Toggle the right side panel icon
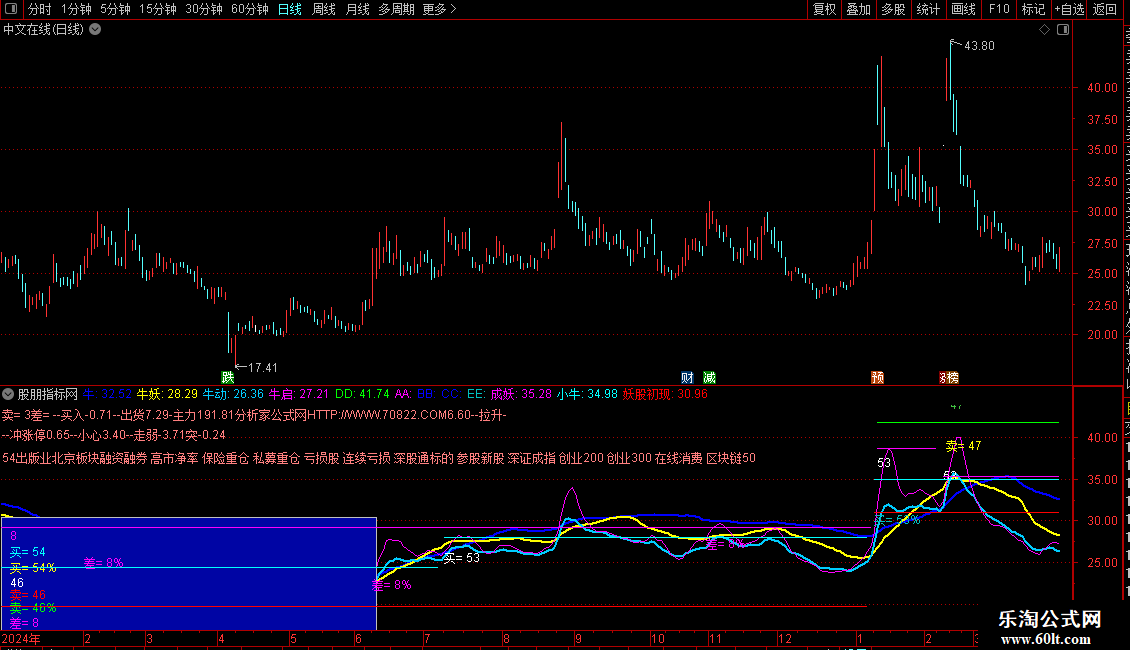 [1063, 30]
